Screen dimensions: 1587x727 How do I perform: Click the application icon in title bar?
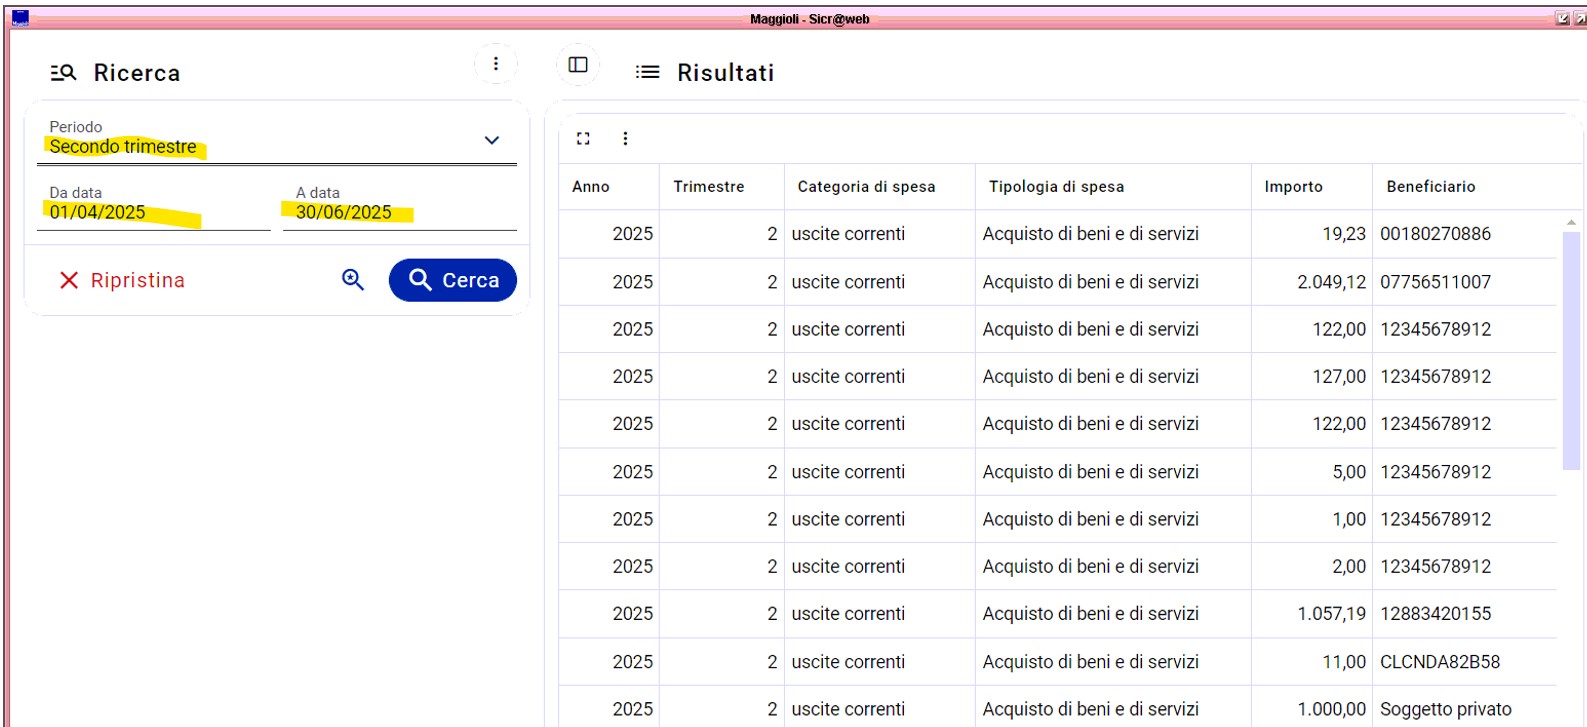20,18
